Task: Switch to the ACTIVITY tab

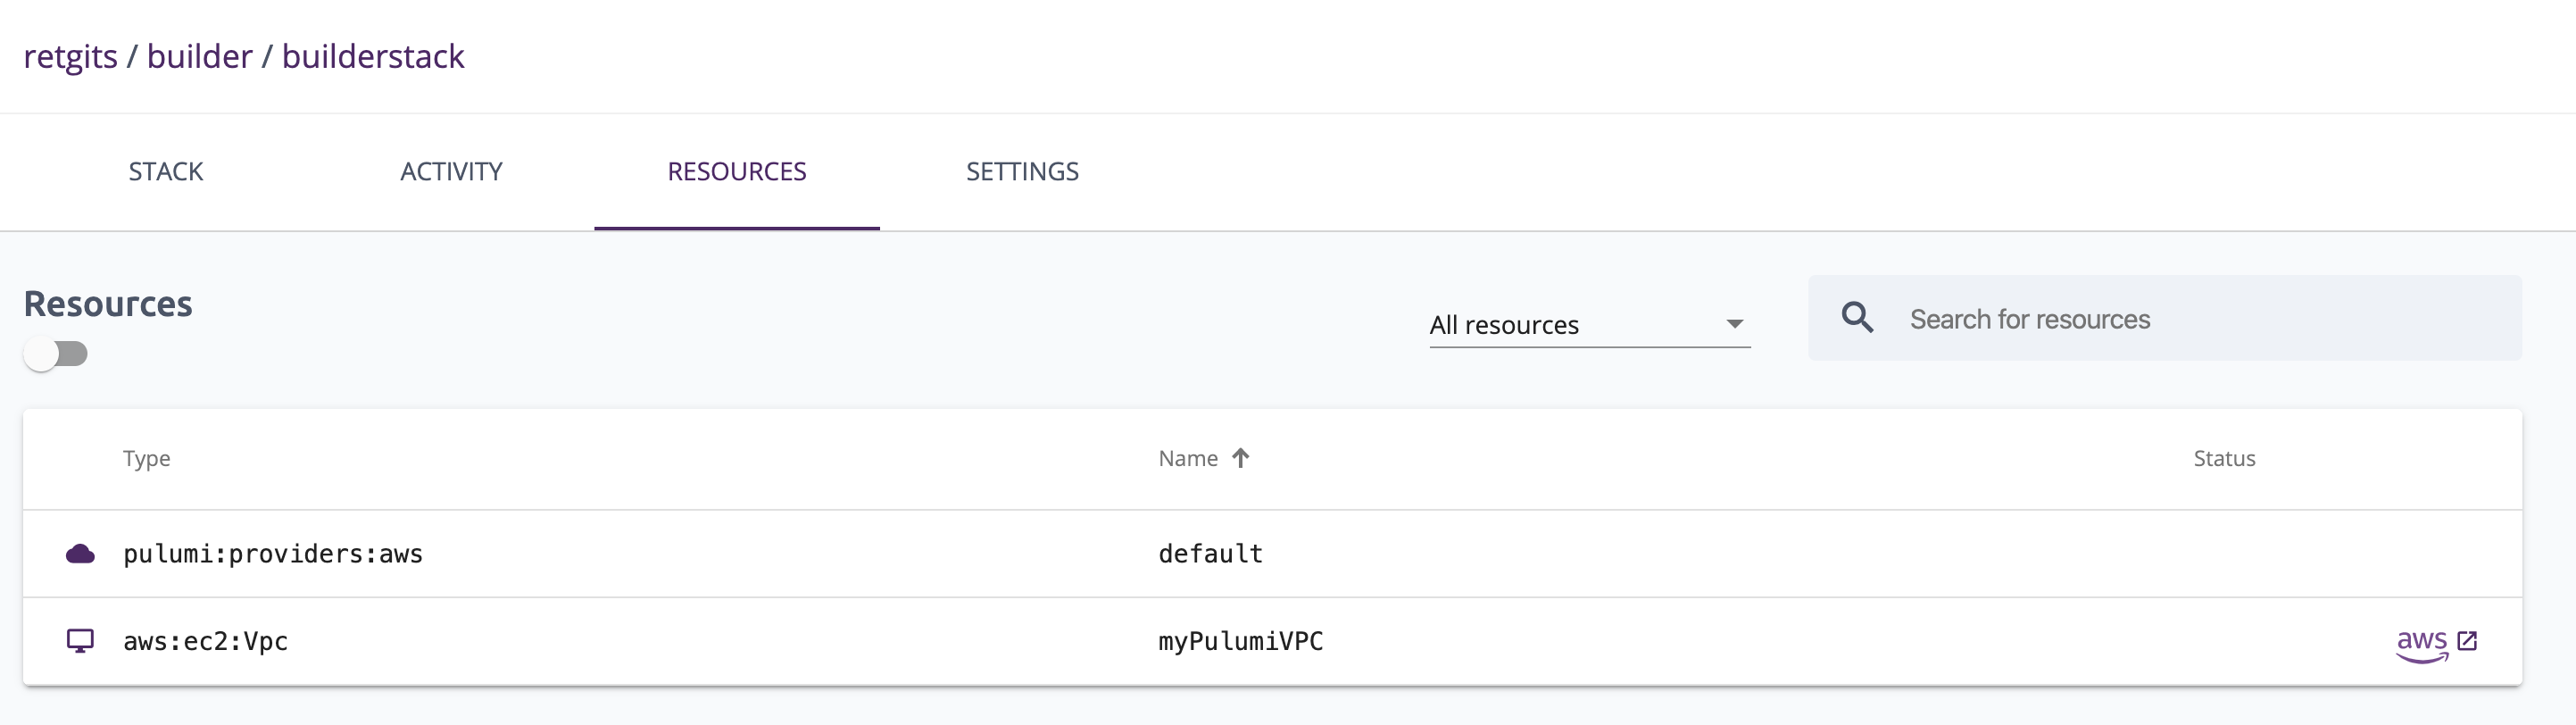Action: (451, 172)
